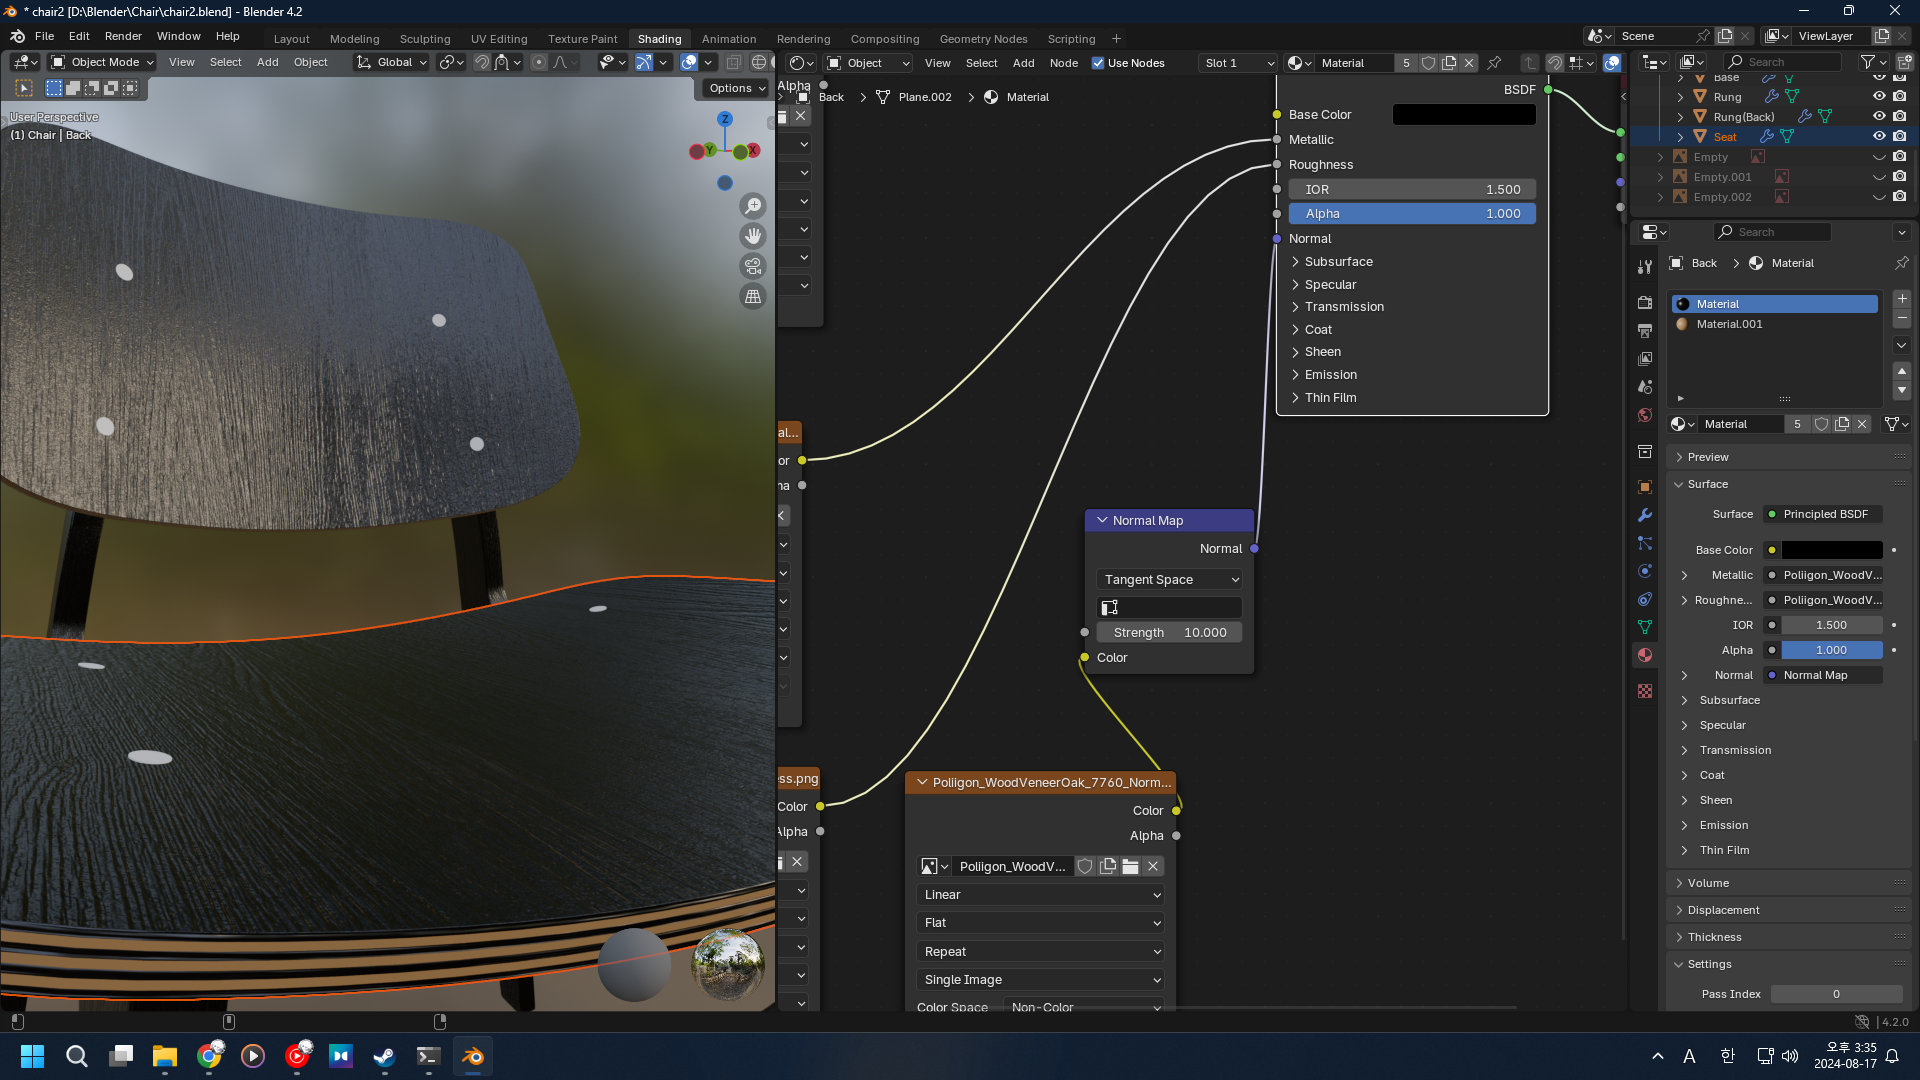Image resolution: width=1920 pixels, height=1080 pixels.
Task: Open the Object properties tab
Action: click(x=1645, y=487)
